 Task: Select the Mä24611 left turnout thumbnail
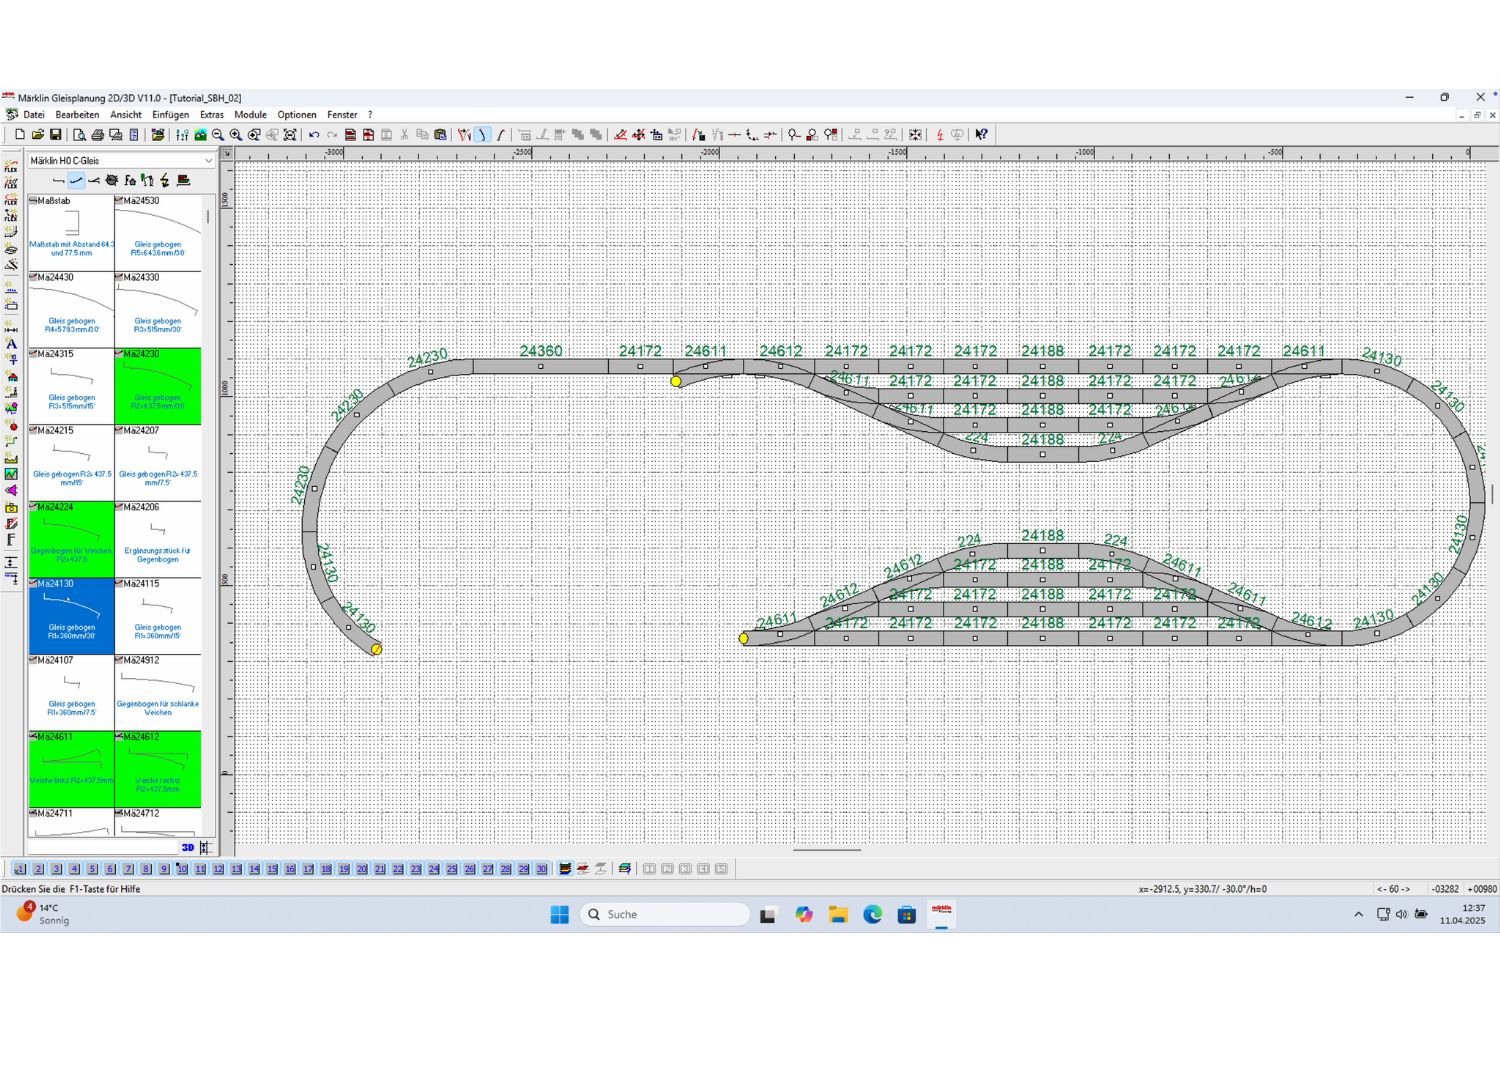pyautogui.click(x=71, y=769)
